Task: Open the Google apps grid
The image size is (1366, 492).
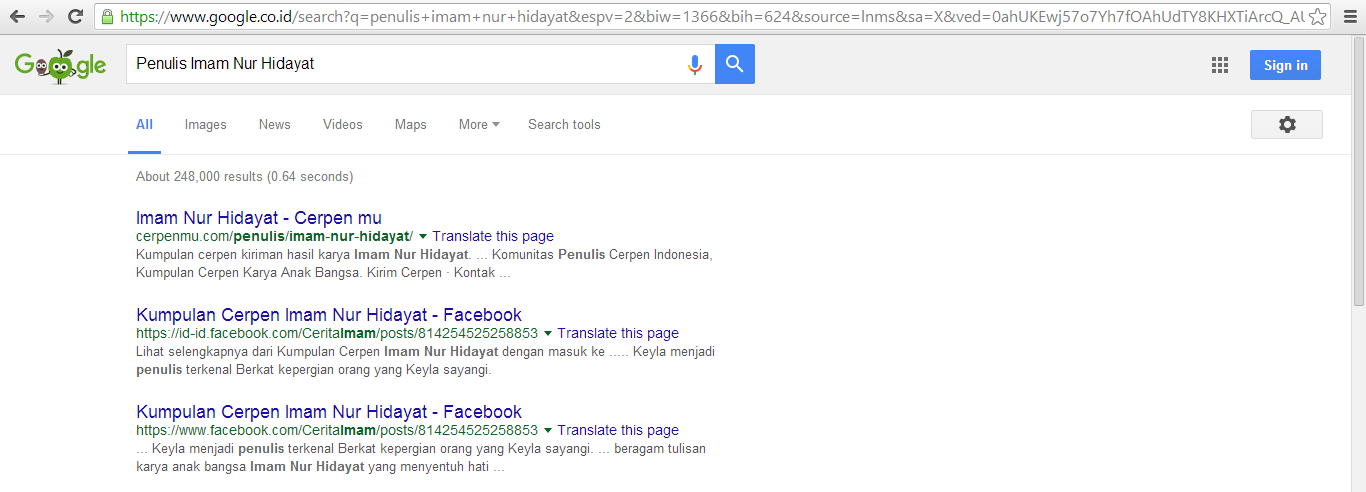Action: click(x=1220, y=65)
